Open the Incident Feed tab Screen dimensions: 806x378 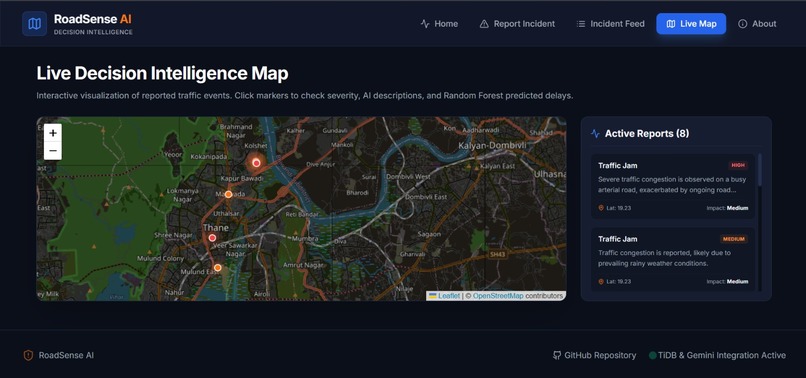610,24
